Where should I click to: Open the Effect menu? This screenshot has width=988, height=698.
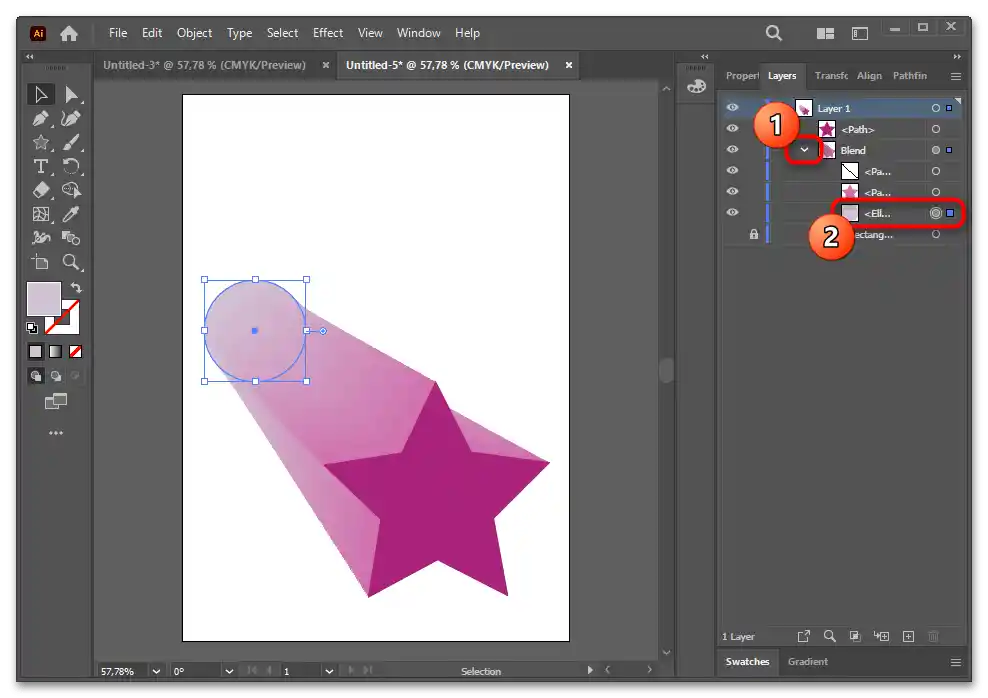tap(327, 33)
